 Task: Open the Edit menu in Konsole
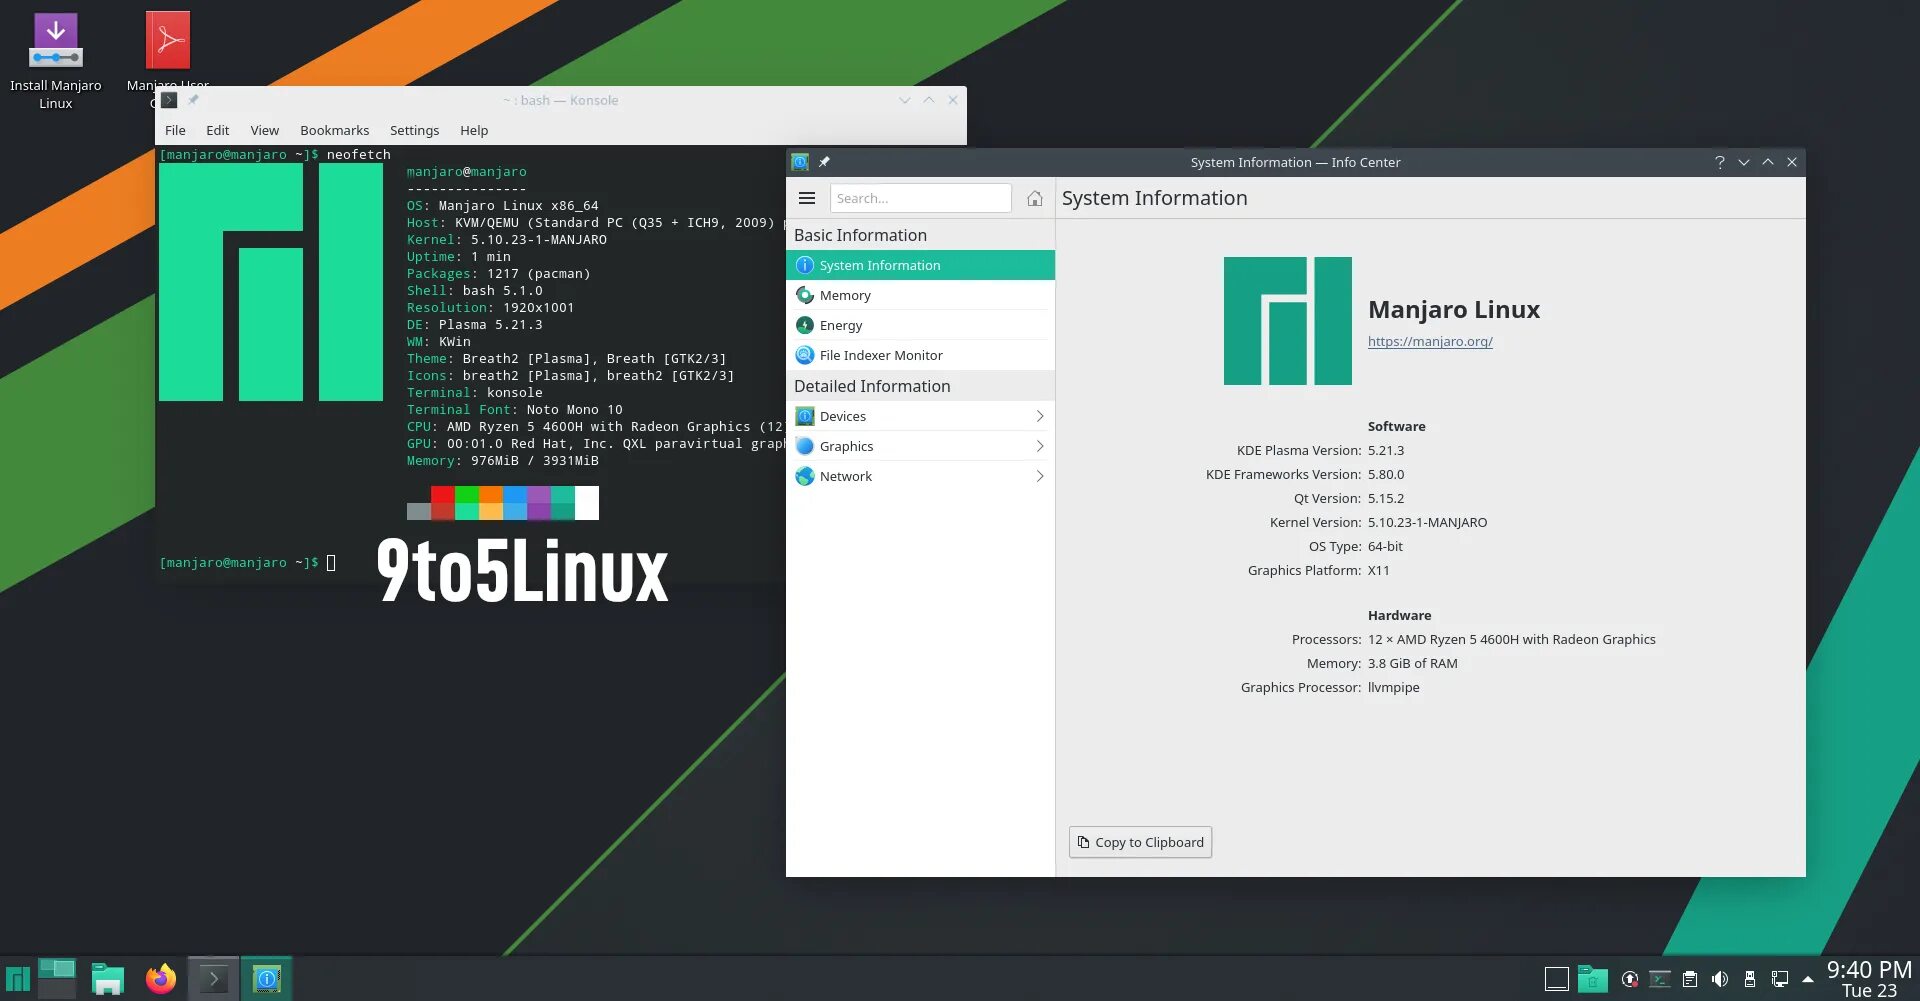coord(217,130)
